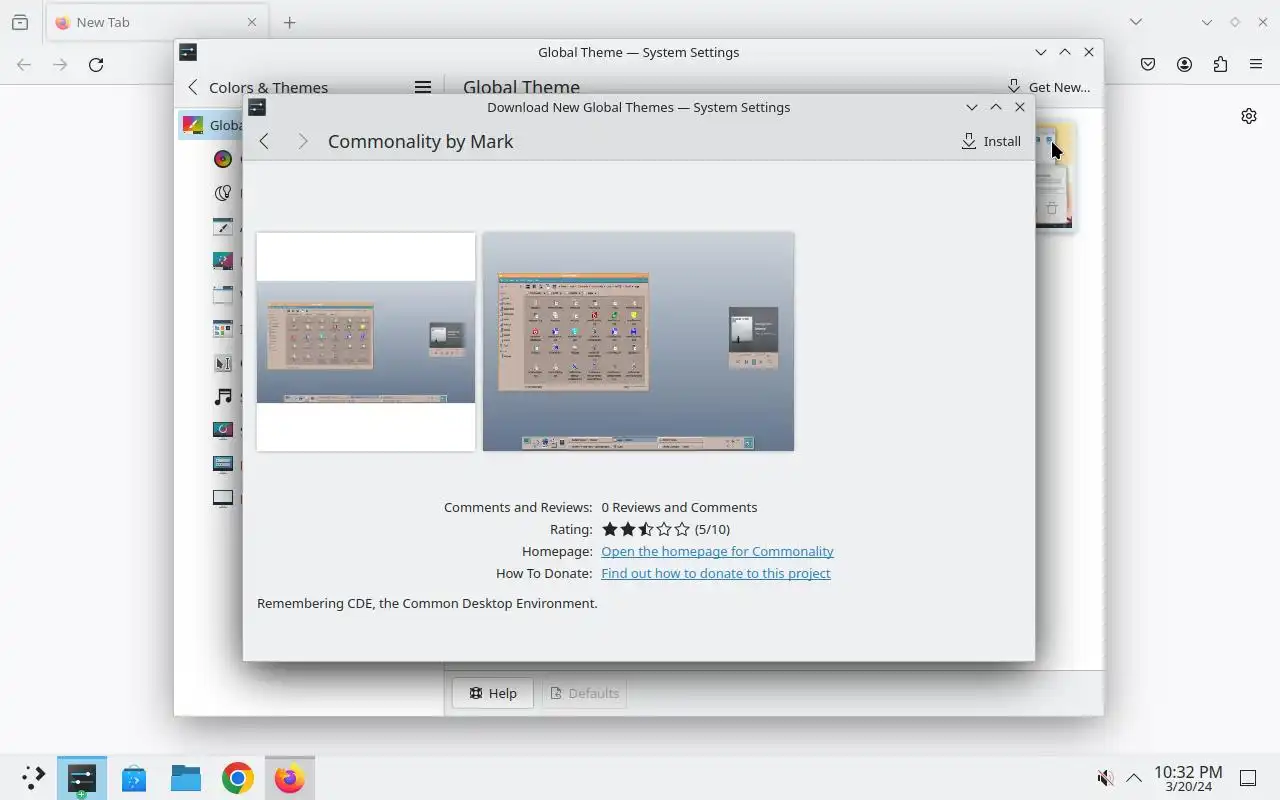The height and width of the screenshot is (800, 1280).
Task: Click muted volume tray icon
Action: [x=1105, y=778]
